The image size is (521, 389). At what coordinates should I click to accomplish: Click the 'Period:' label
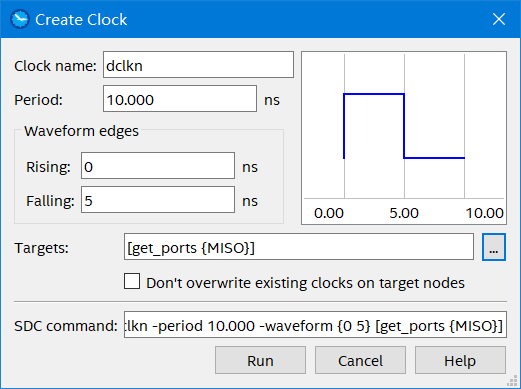[x=38, y=100]
